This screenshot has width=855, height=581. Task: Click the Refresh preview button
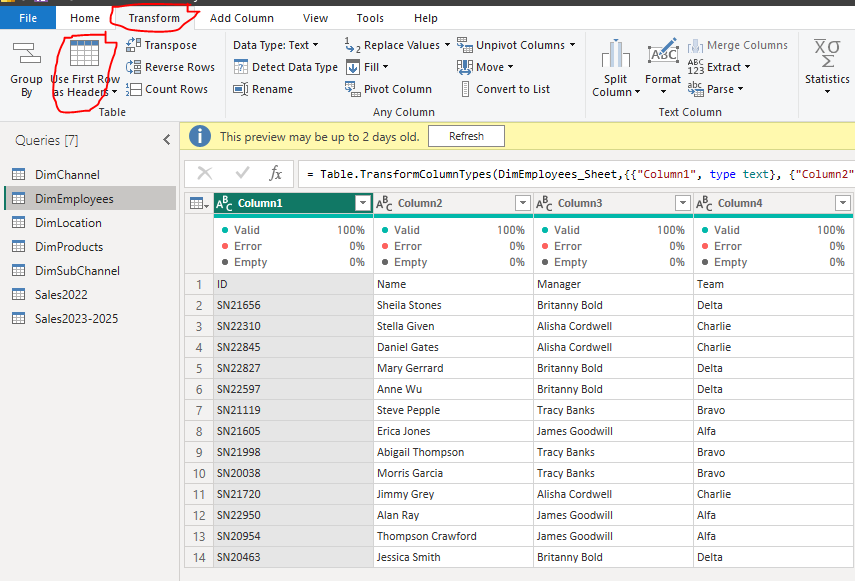466,136
